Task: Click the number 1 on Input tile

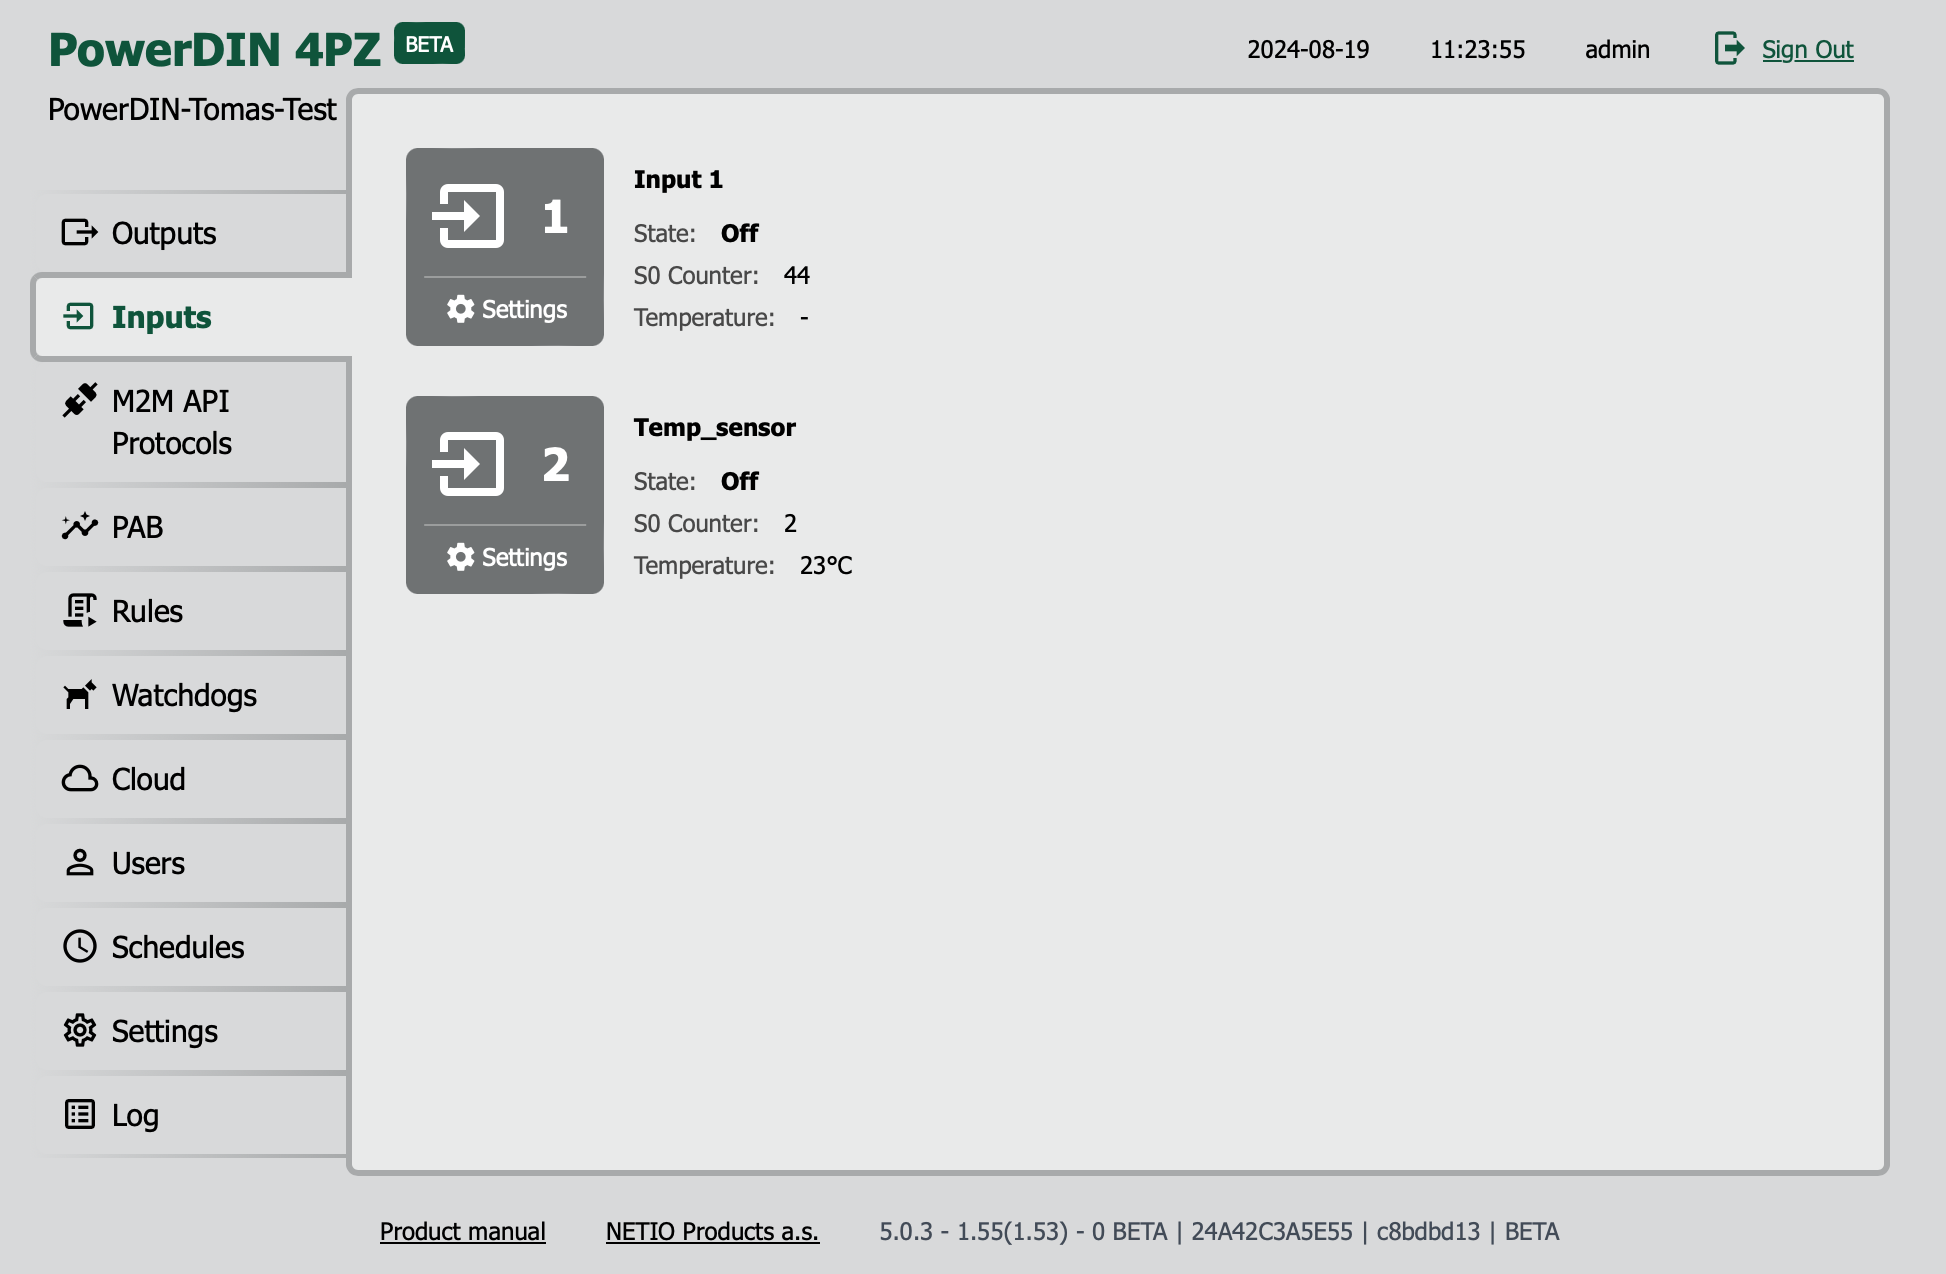Action: tap(555, 216)
